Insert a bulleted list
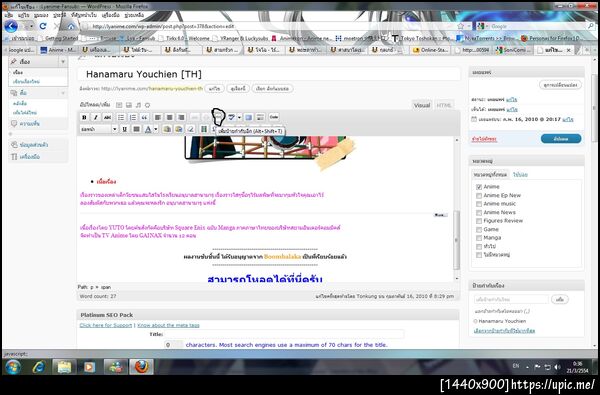600x395 pixels. point(121,117)
